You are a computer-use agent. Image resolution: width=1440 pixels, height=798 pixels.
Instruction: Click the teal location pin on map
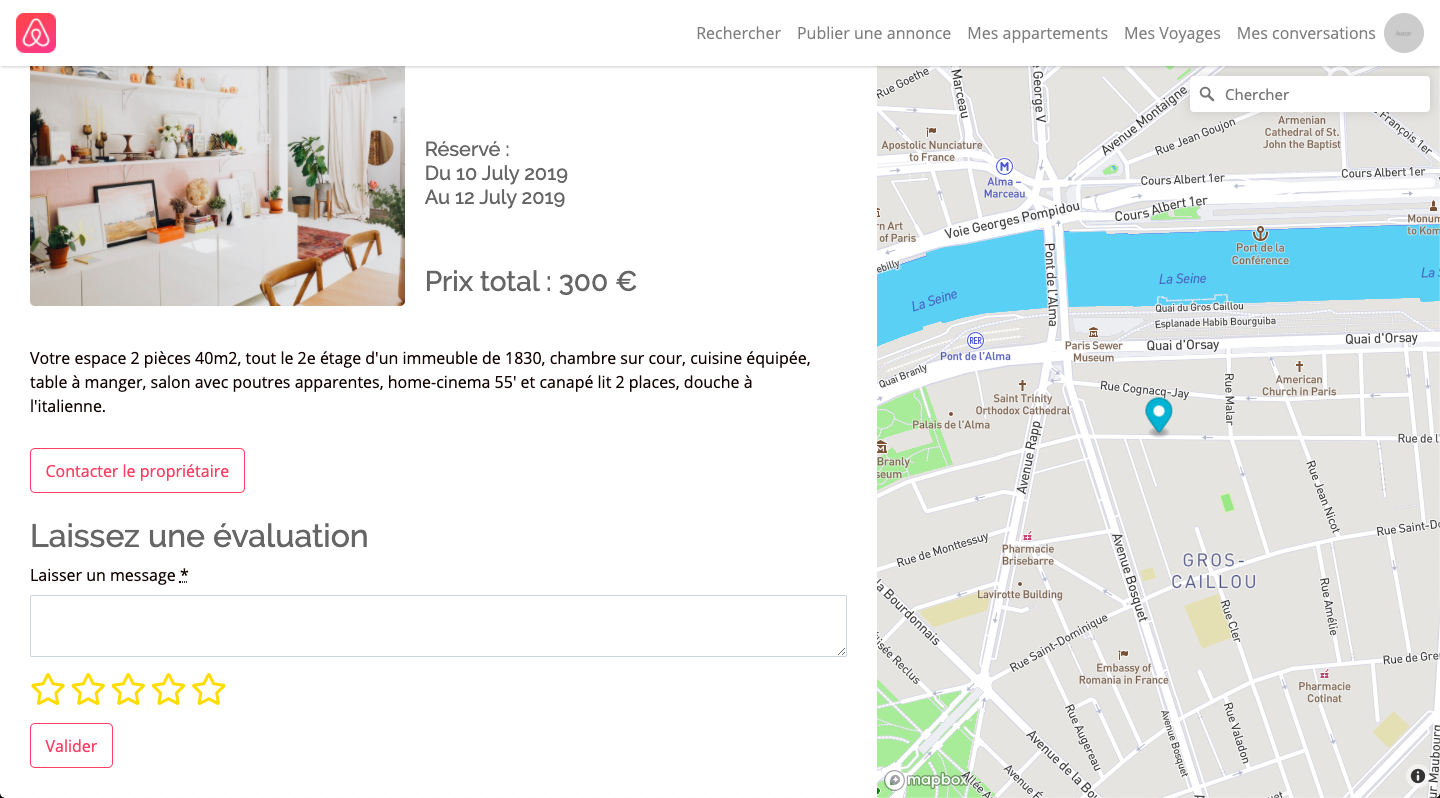[x=1158, y=415]
